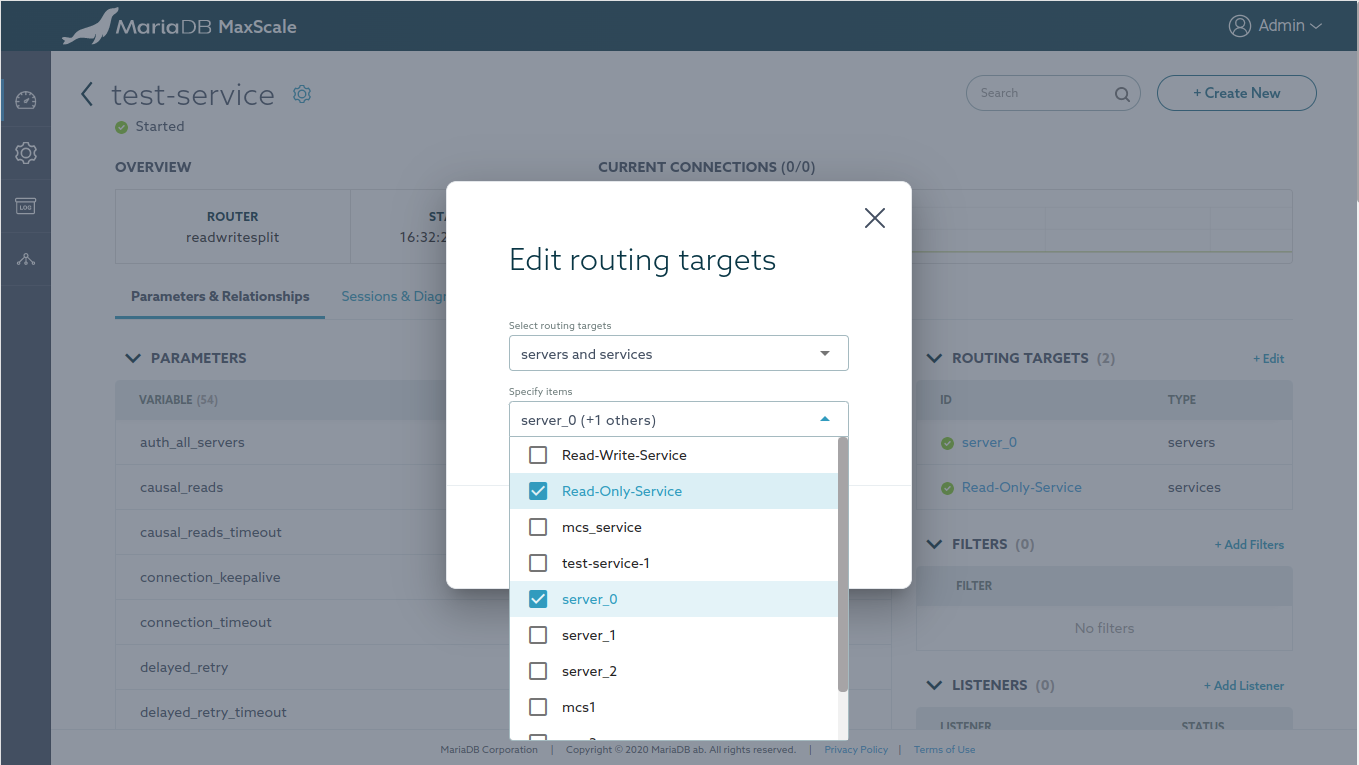Open the logs archive sidebar icon
Image resolution: width=1359 pixels, height=765 pixels.
26,206
